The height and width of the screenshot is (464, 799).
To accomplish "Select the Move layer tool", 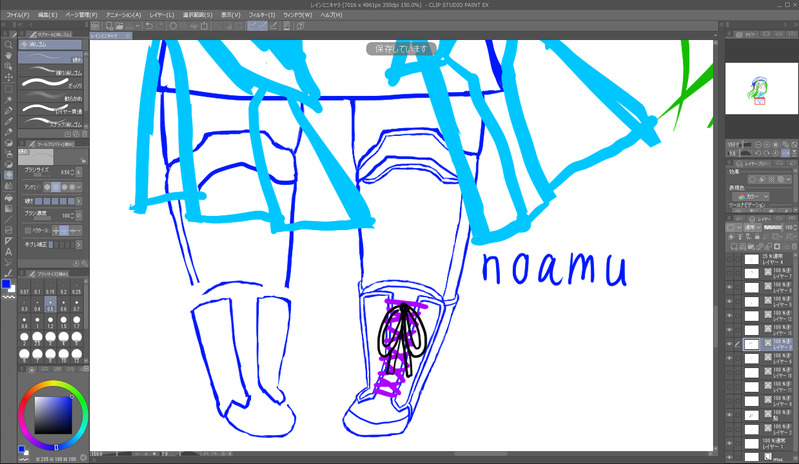I will click(8, 77).
